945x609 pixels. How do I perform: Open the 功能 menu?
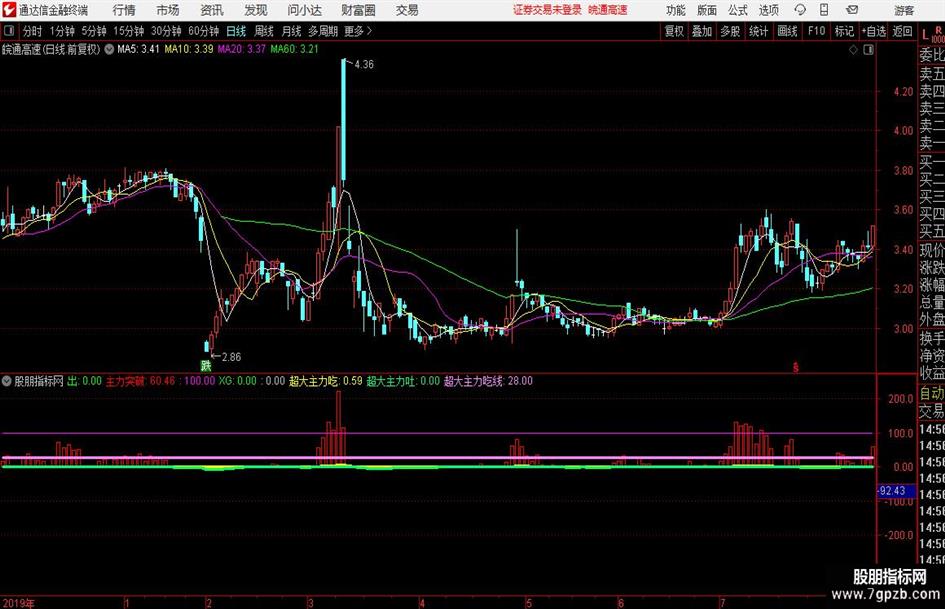pyautogui.click(x=676, y=10)
